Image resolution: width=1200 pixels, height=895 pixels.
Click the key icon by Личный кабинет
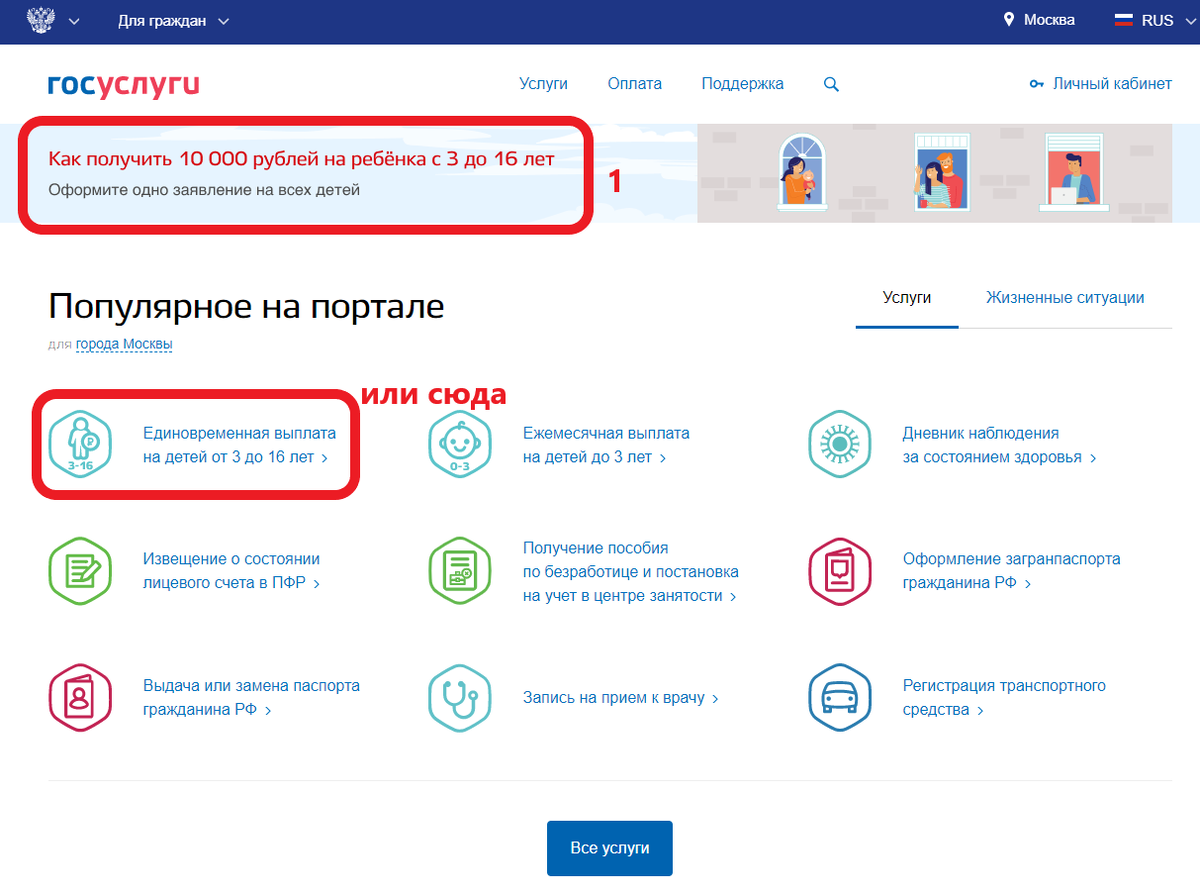point(1037,84)
